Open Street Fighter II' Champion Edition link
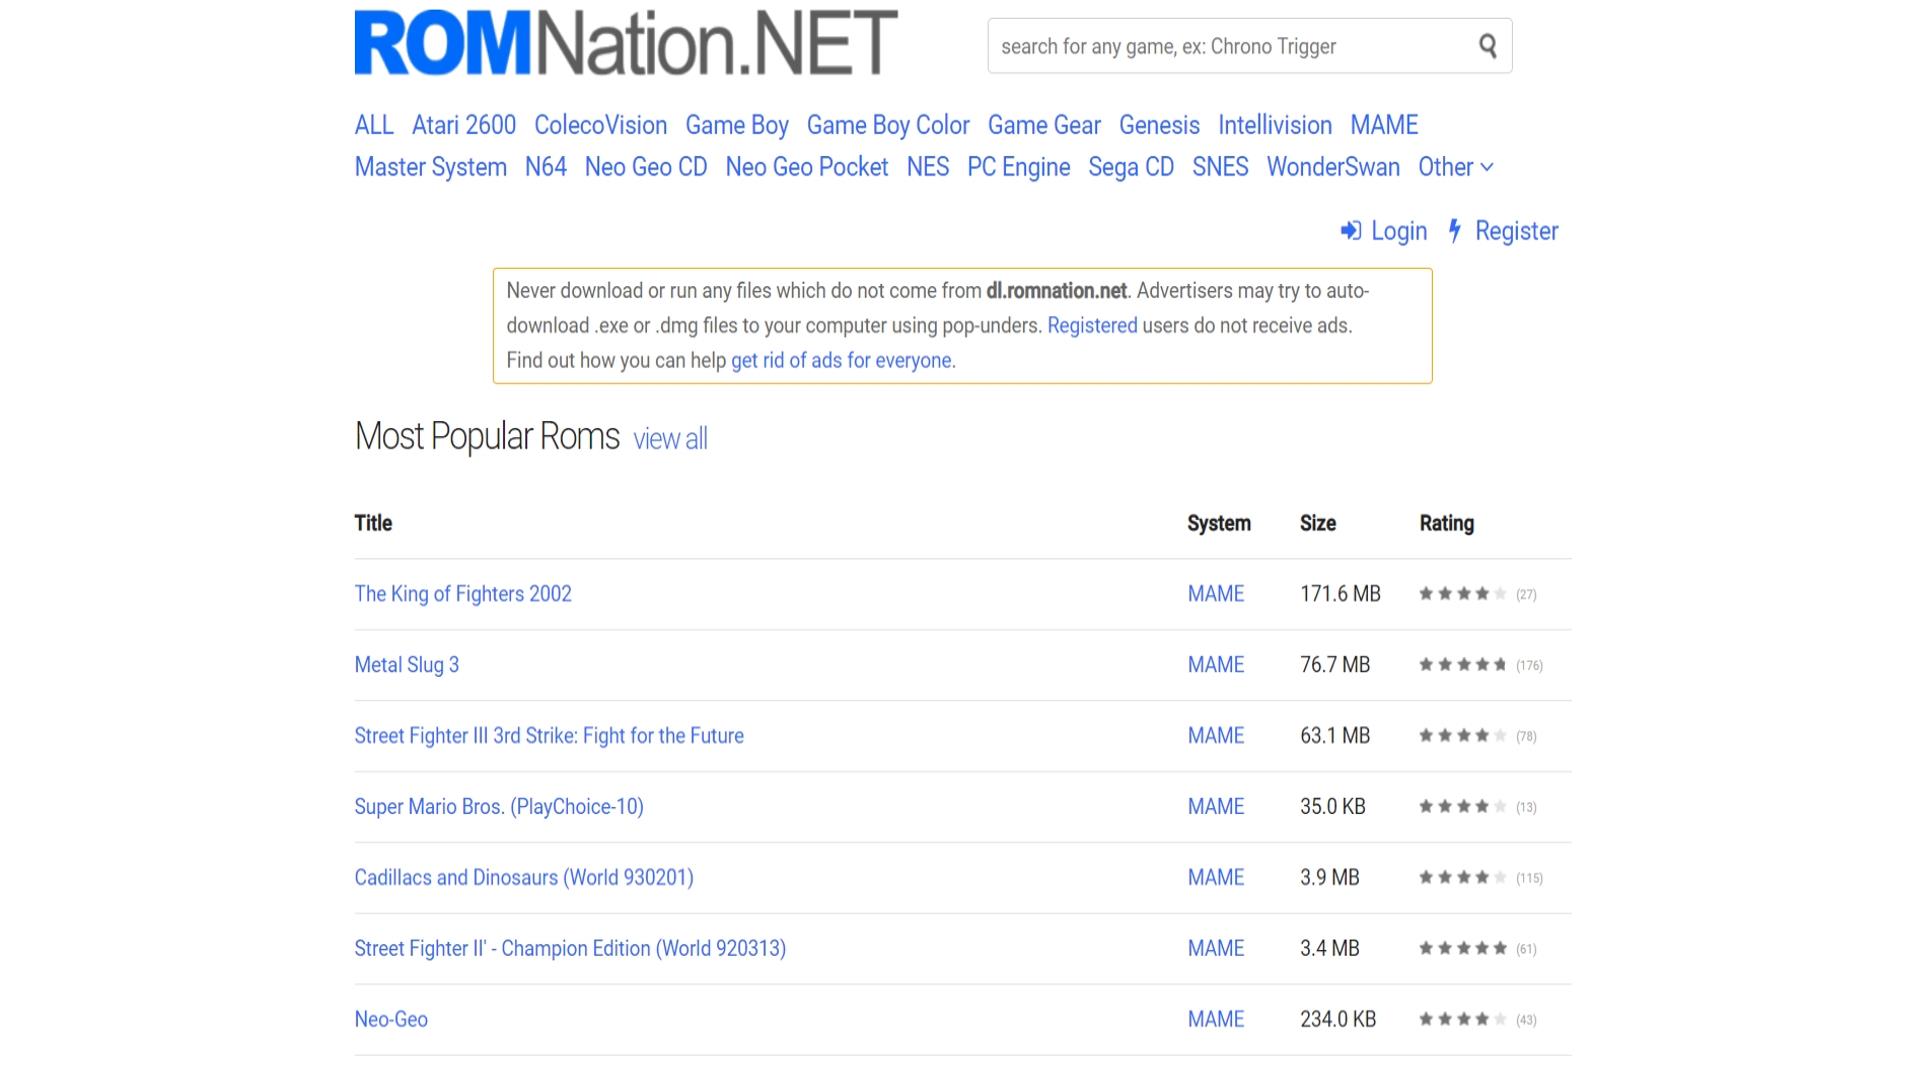Image resolution: width=1920 pixels, height=1080 pixels. 570,949
